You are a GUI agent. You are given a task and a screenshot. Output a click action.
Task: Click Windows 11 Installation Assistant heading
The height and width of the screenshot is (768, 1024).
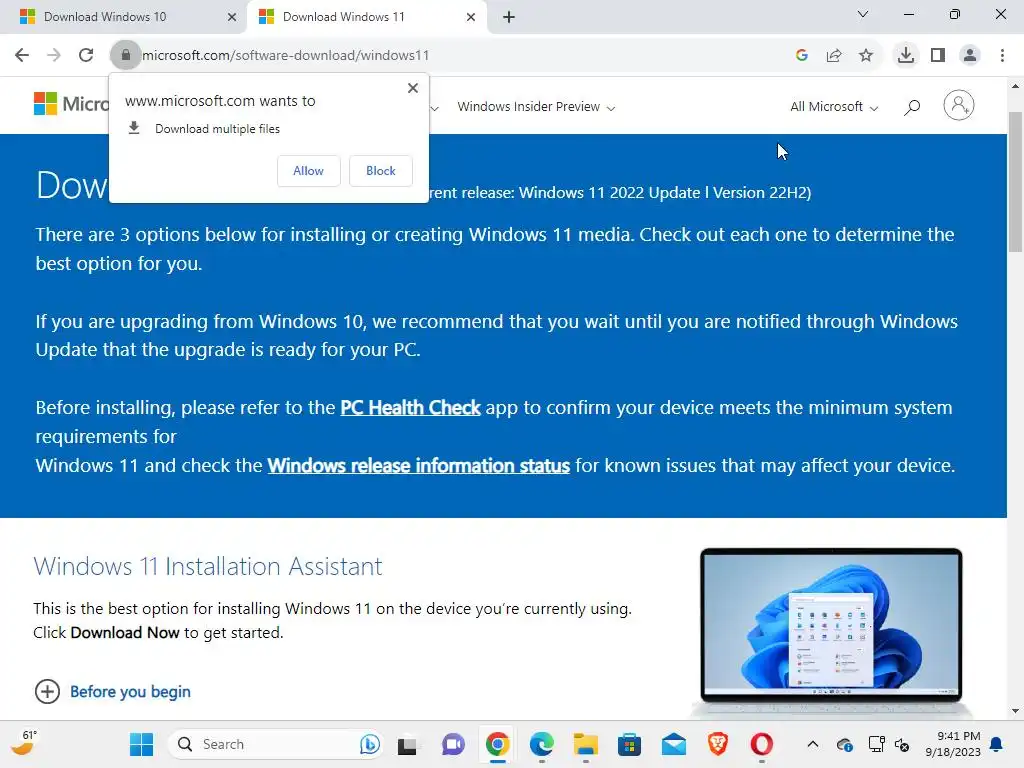pyautogui.click(x=208, y=566)
